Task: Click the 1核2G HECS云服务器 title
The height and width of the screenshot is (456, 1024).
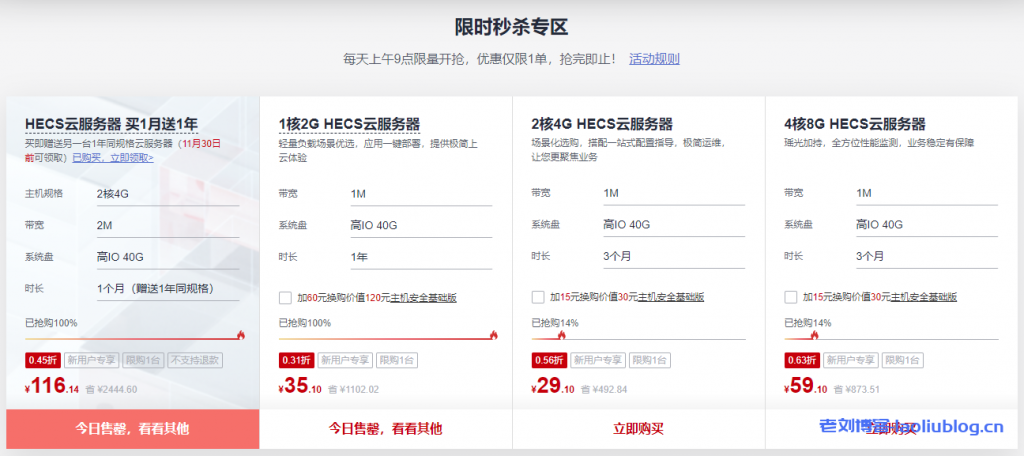Action: 349,124
